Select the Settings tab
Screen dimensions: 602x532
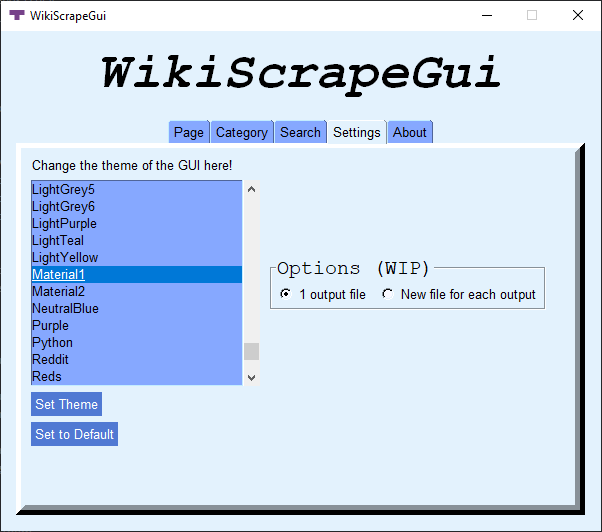pos(357,132)
